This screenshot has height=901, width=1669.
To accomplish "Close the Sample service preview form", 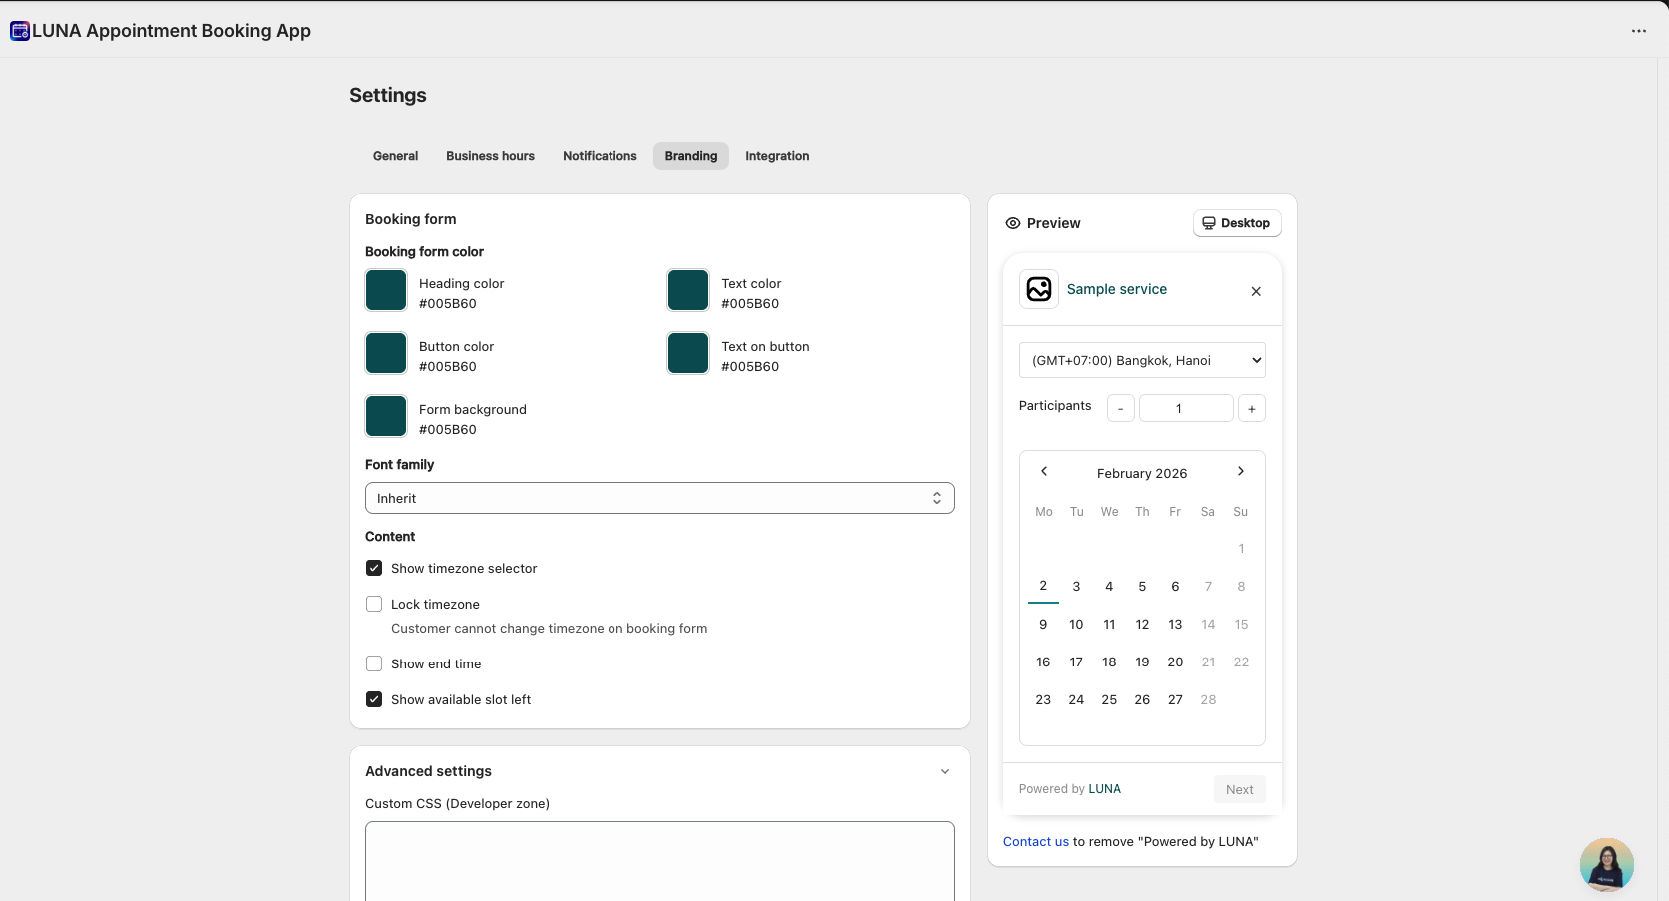I will (1256, 291).
